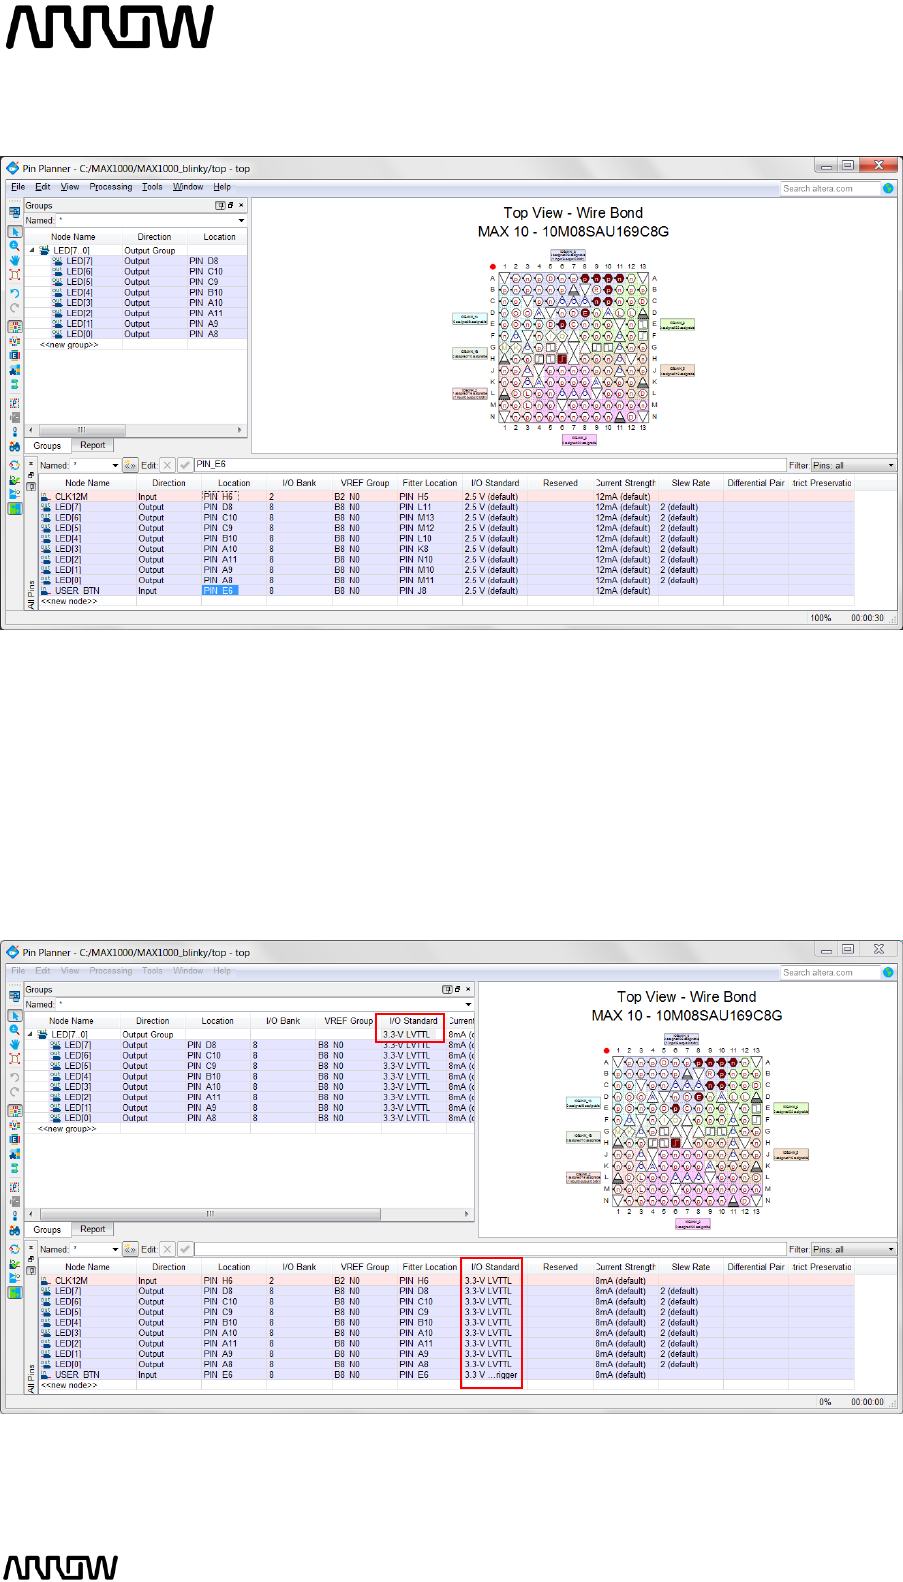Screen dimensions: 903x1582
Task: Open the Edit menu in first Pin Planner window
Action: [x=42, y=187]
